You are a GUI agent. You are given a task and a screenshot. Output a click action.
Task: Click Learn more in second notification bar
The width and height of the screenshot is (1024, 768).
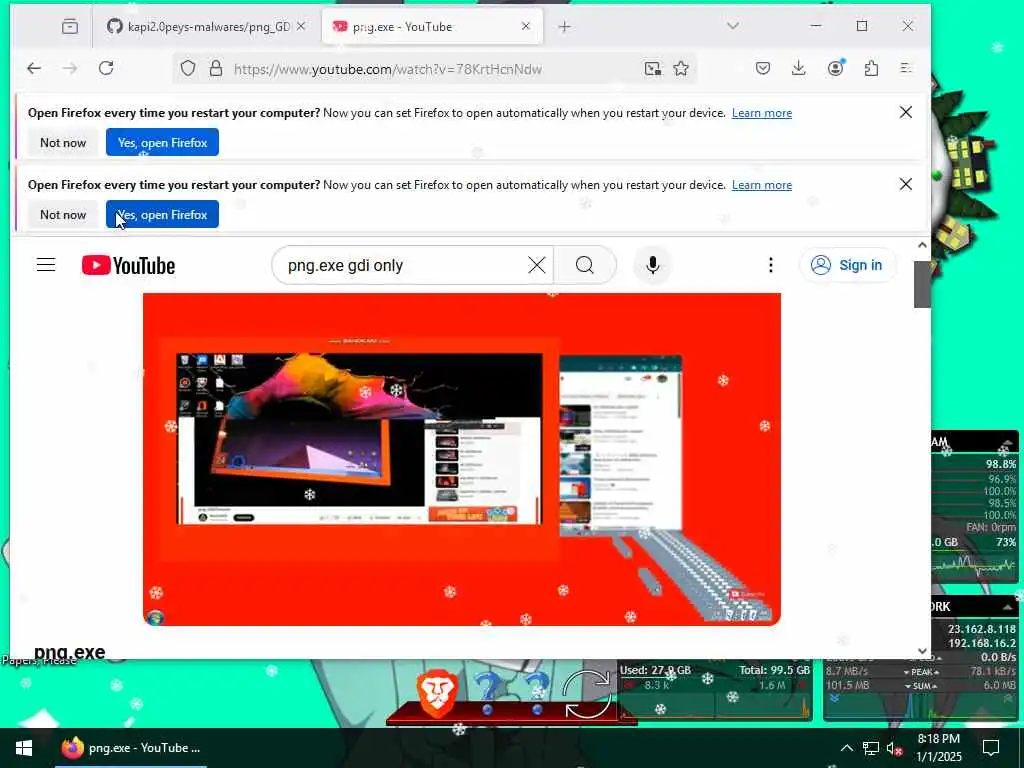coord(761,185)
